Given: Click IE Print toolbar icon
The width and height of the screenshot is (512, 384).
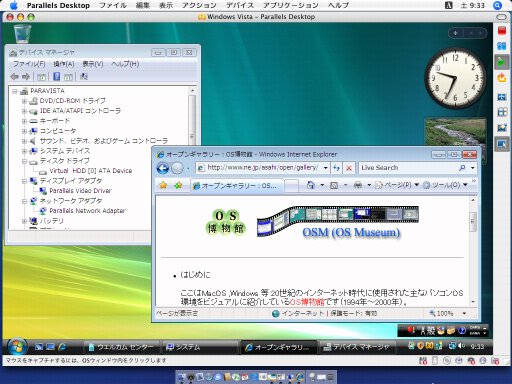Looking at the screenshot, I should (358, 185).
